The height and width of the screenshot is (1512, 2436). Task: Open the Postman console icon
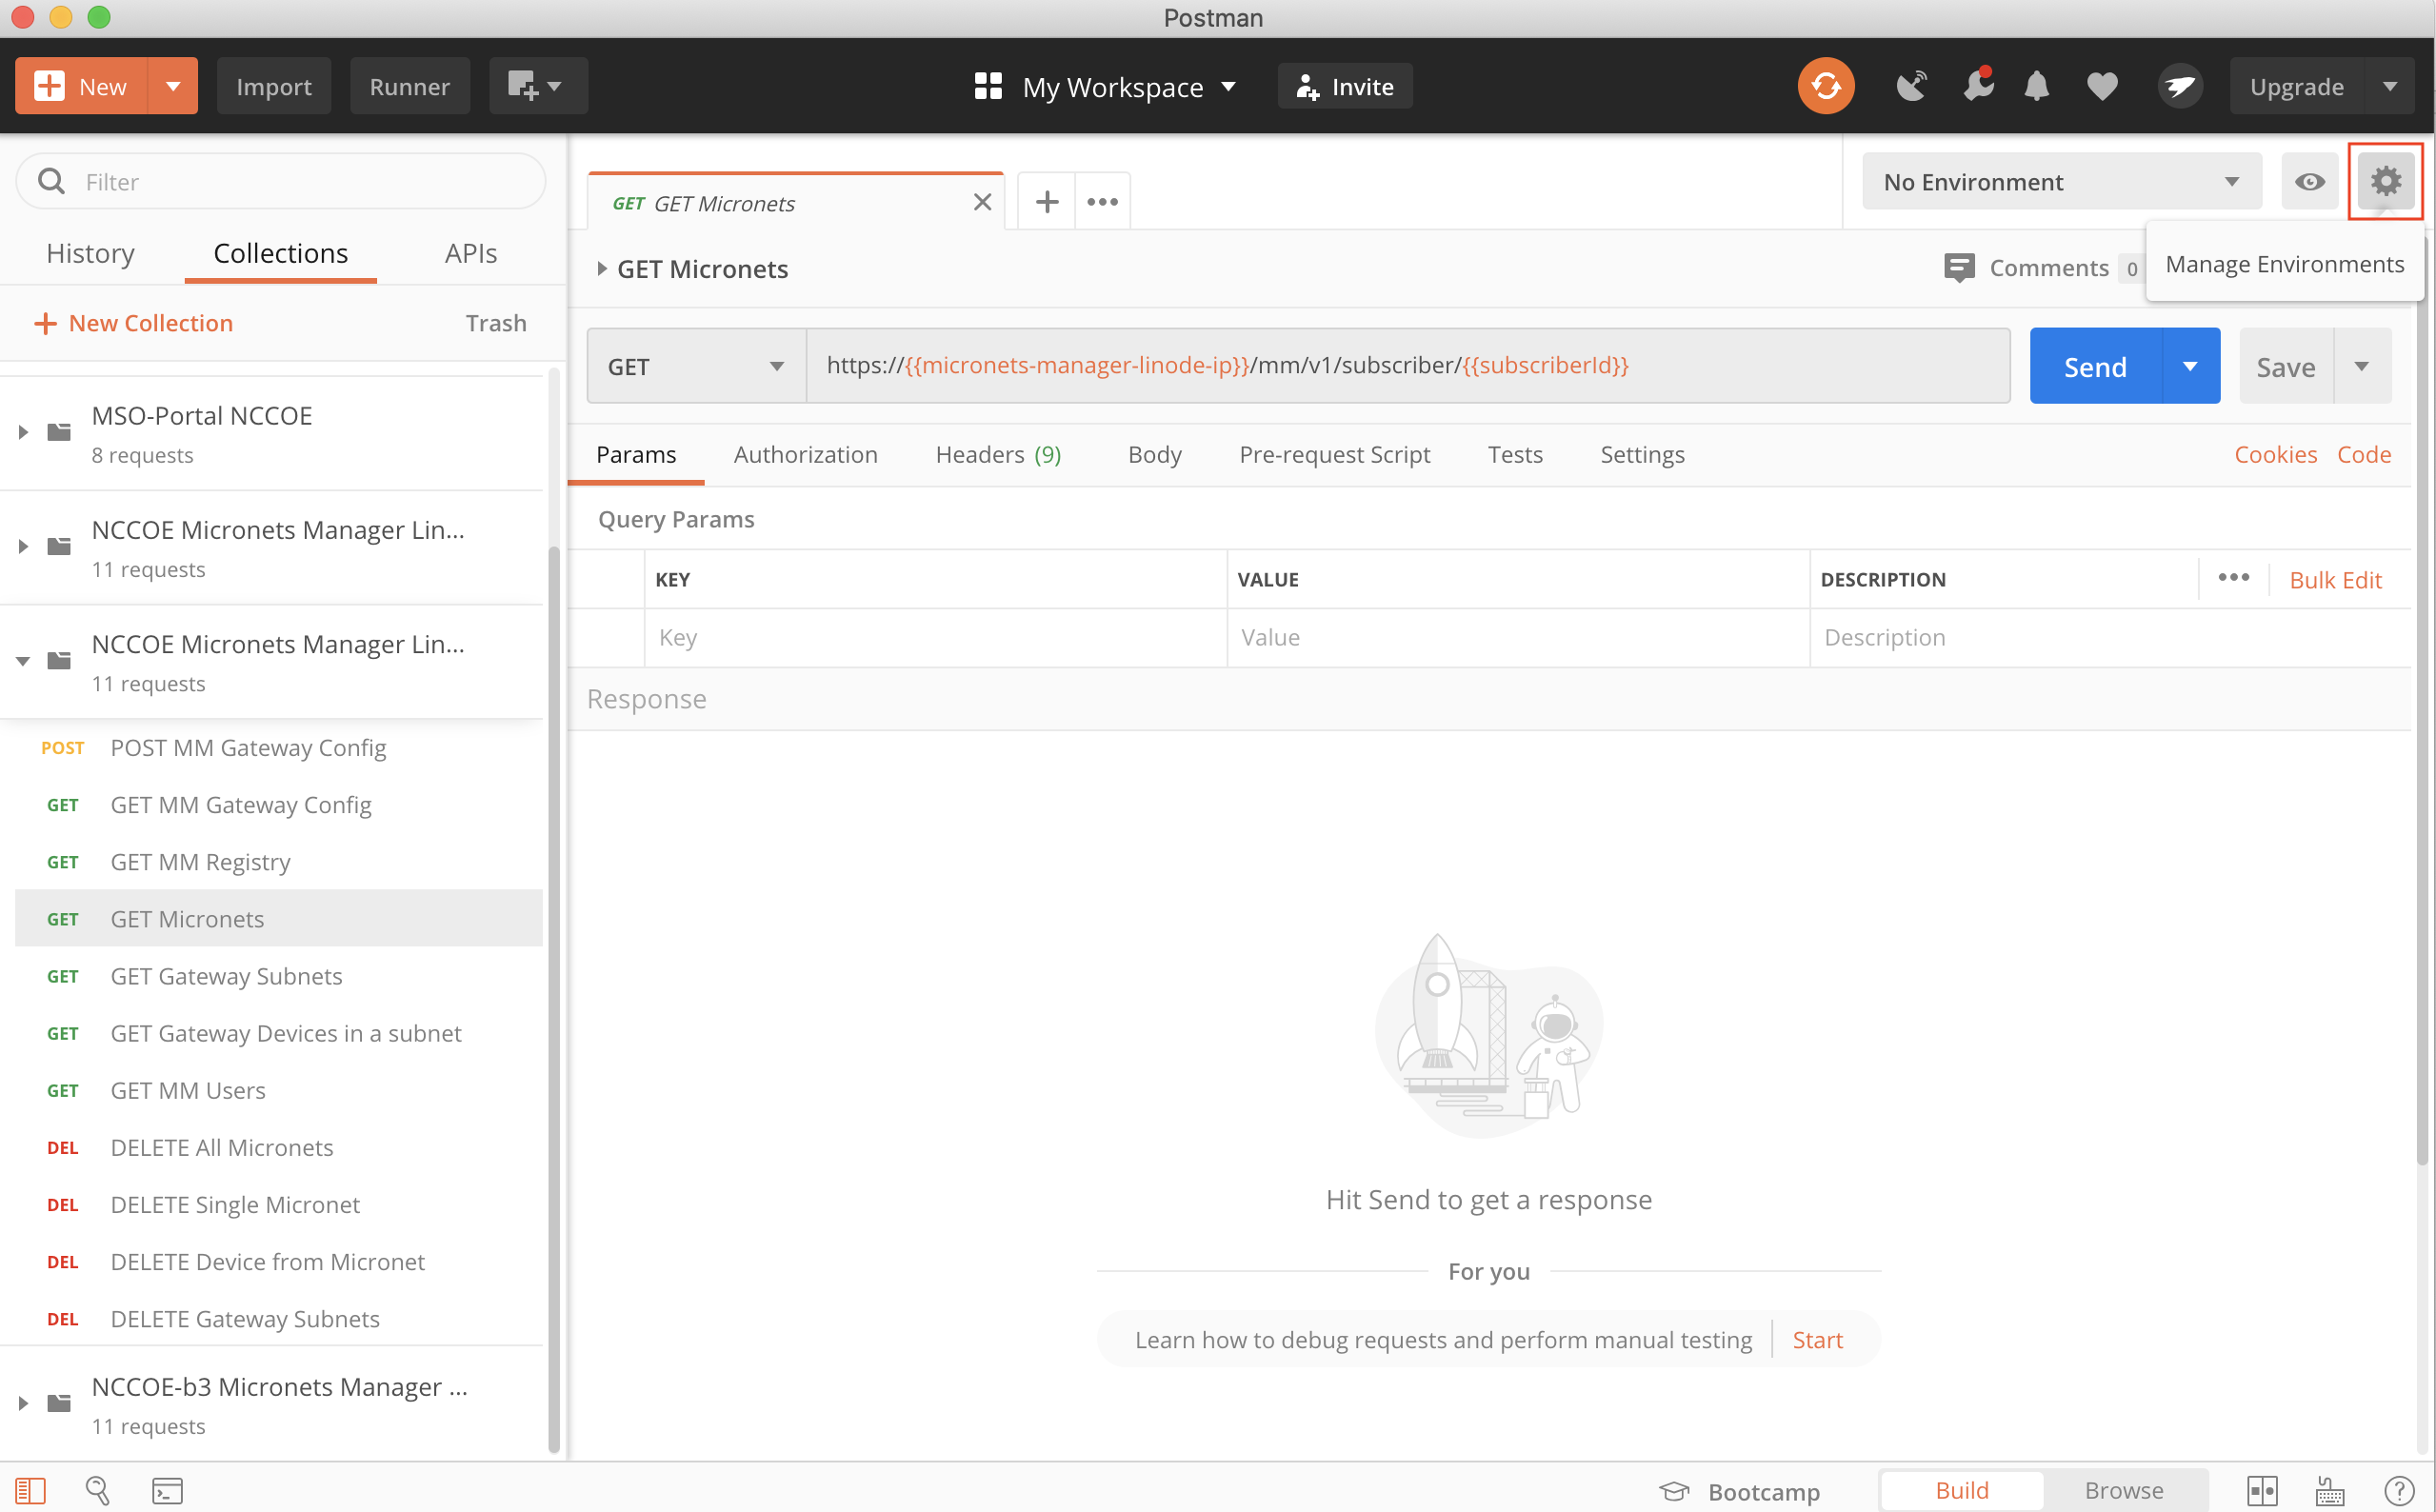167,1490
